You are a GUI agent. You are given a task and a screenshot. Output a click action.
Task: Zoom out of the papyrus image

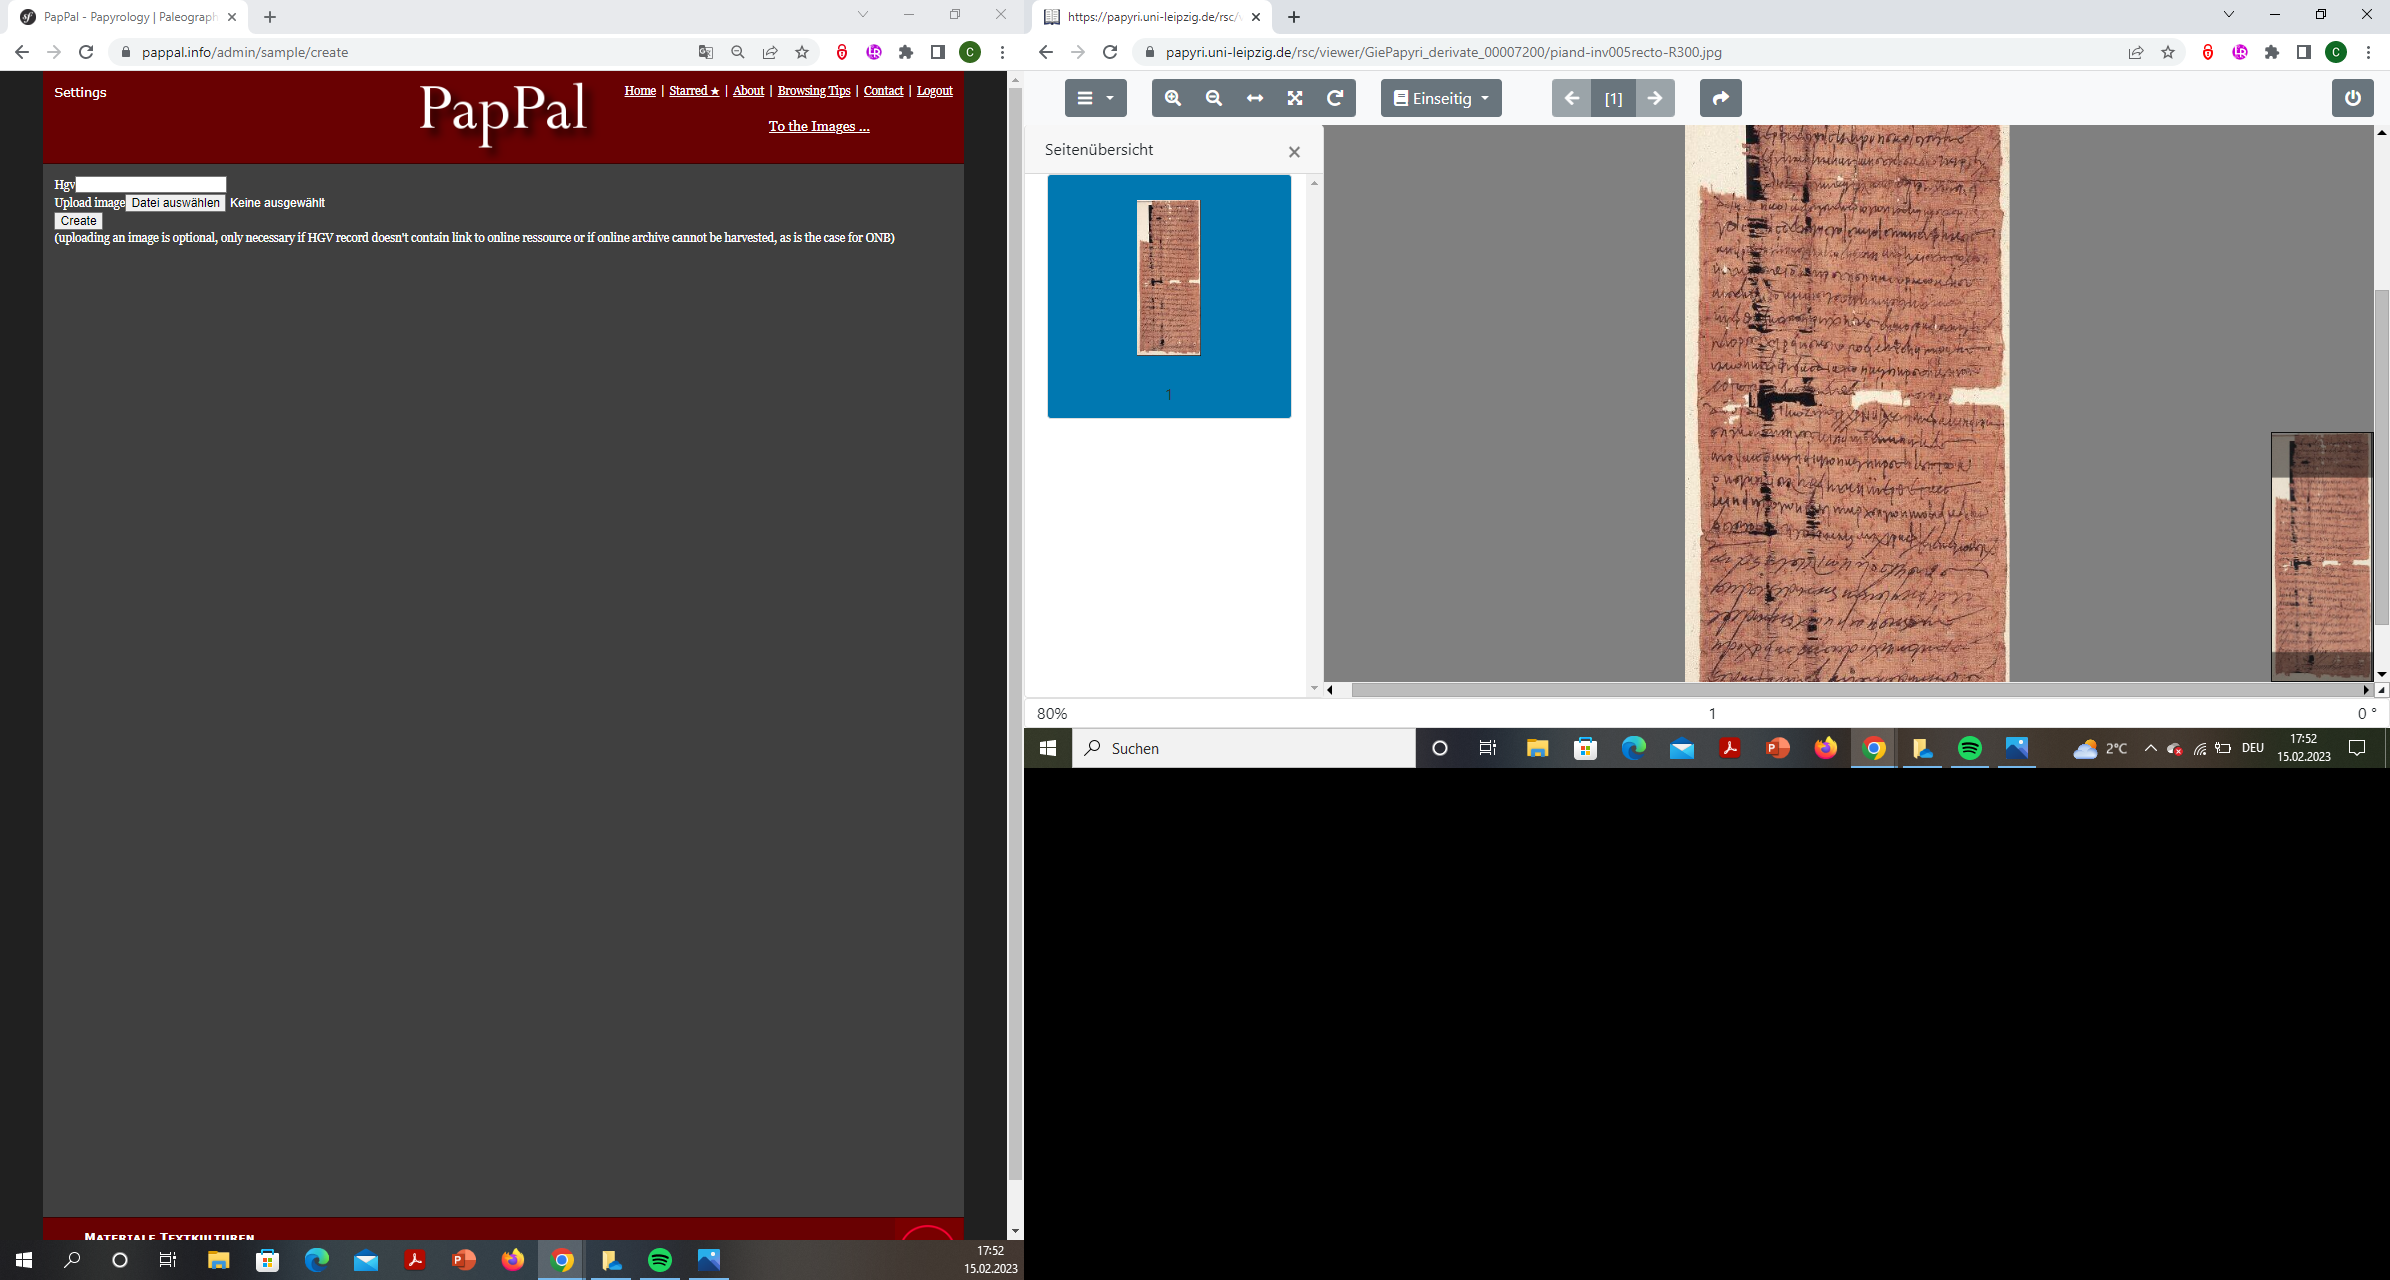(1213, 98)
